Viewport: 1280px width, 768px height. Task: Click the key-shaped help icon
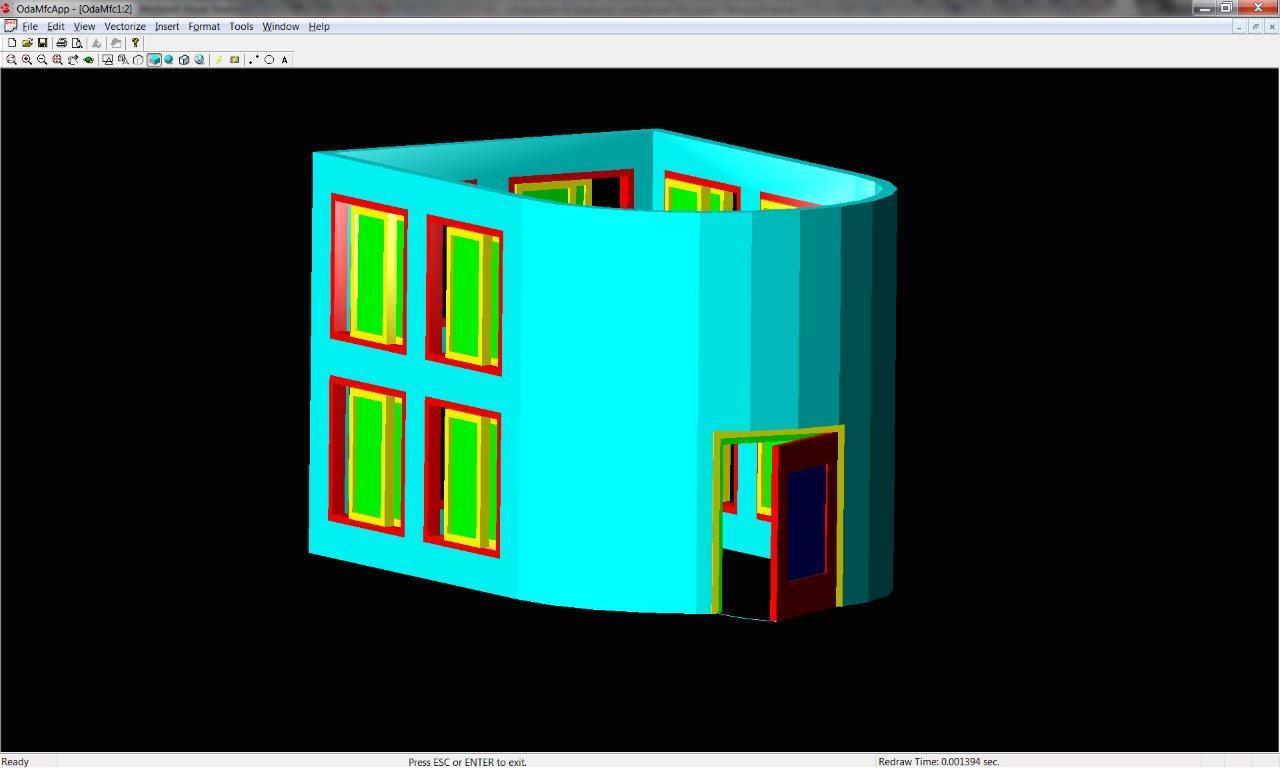point(135,43)
